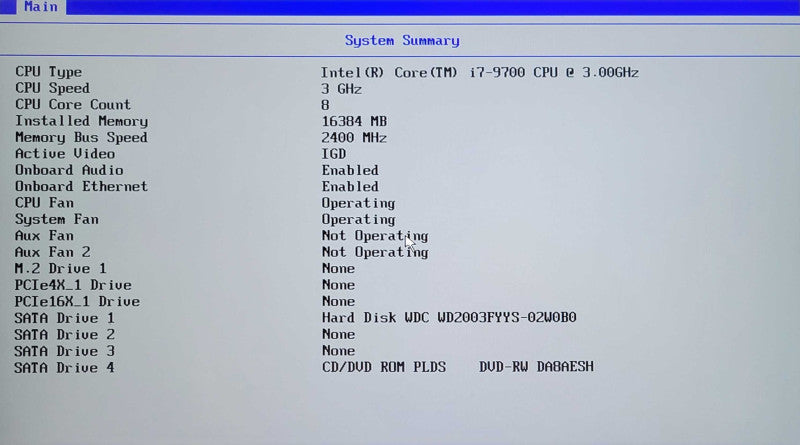The height and width of the screenshot is (445, 800).
Task: Click None value for SATA Drive 2
Action: [338, 335]
